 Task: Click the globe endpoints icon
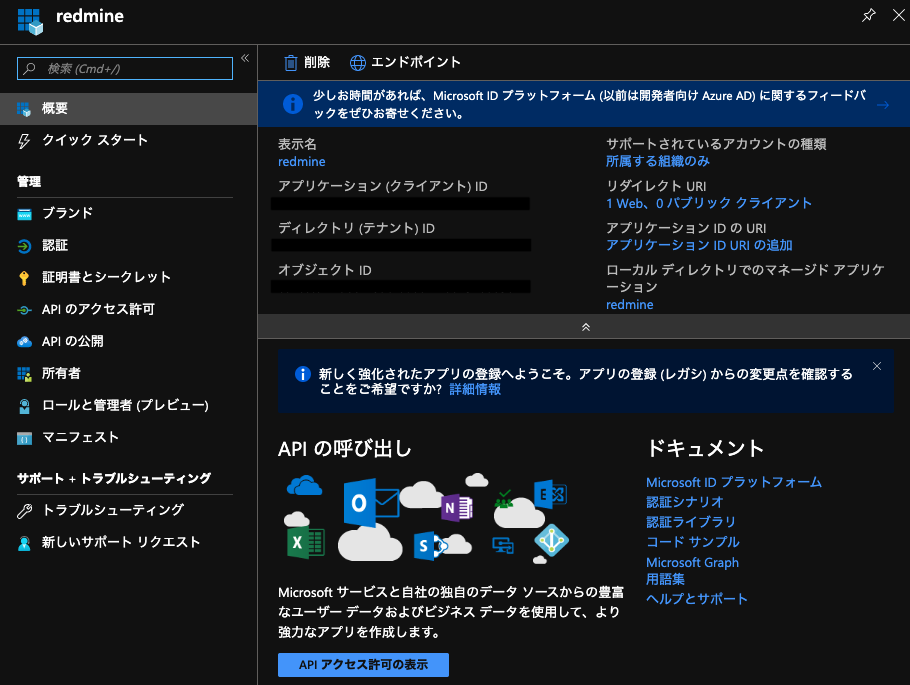point(358,63)
